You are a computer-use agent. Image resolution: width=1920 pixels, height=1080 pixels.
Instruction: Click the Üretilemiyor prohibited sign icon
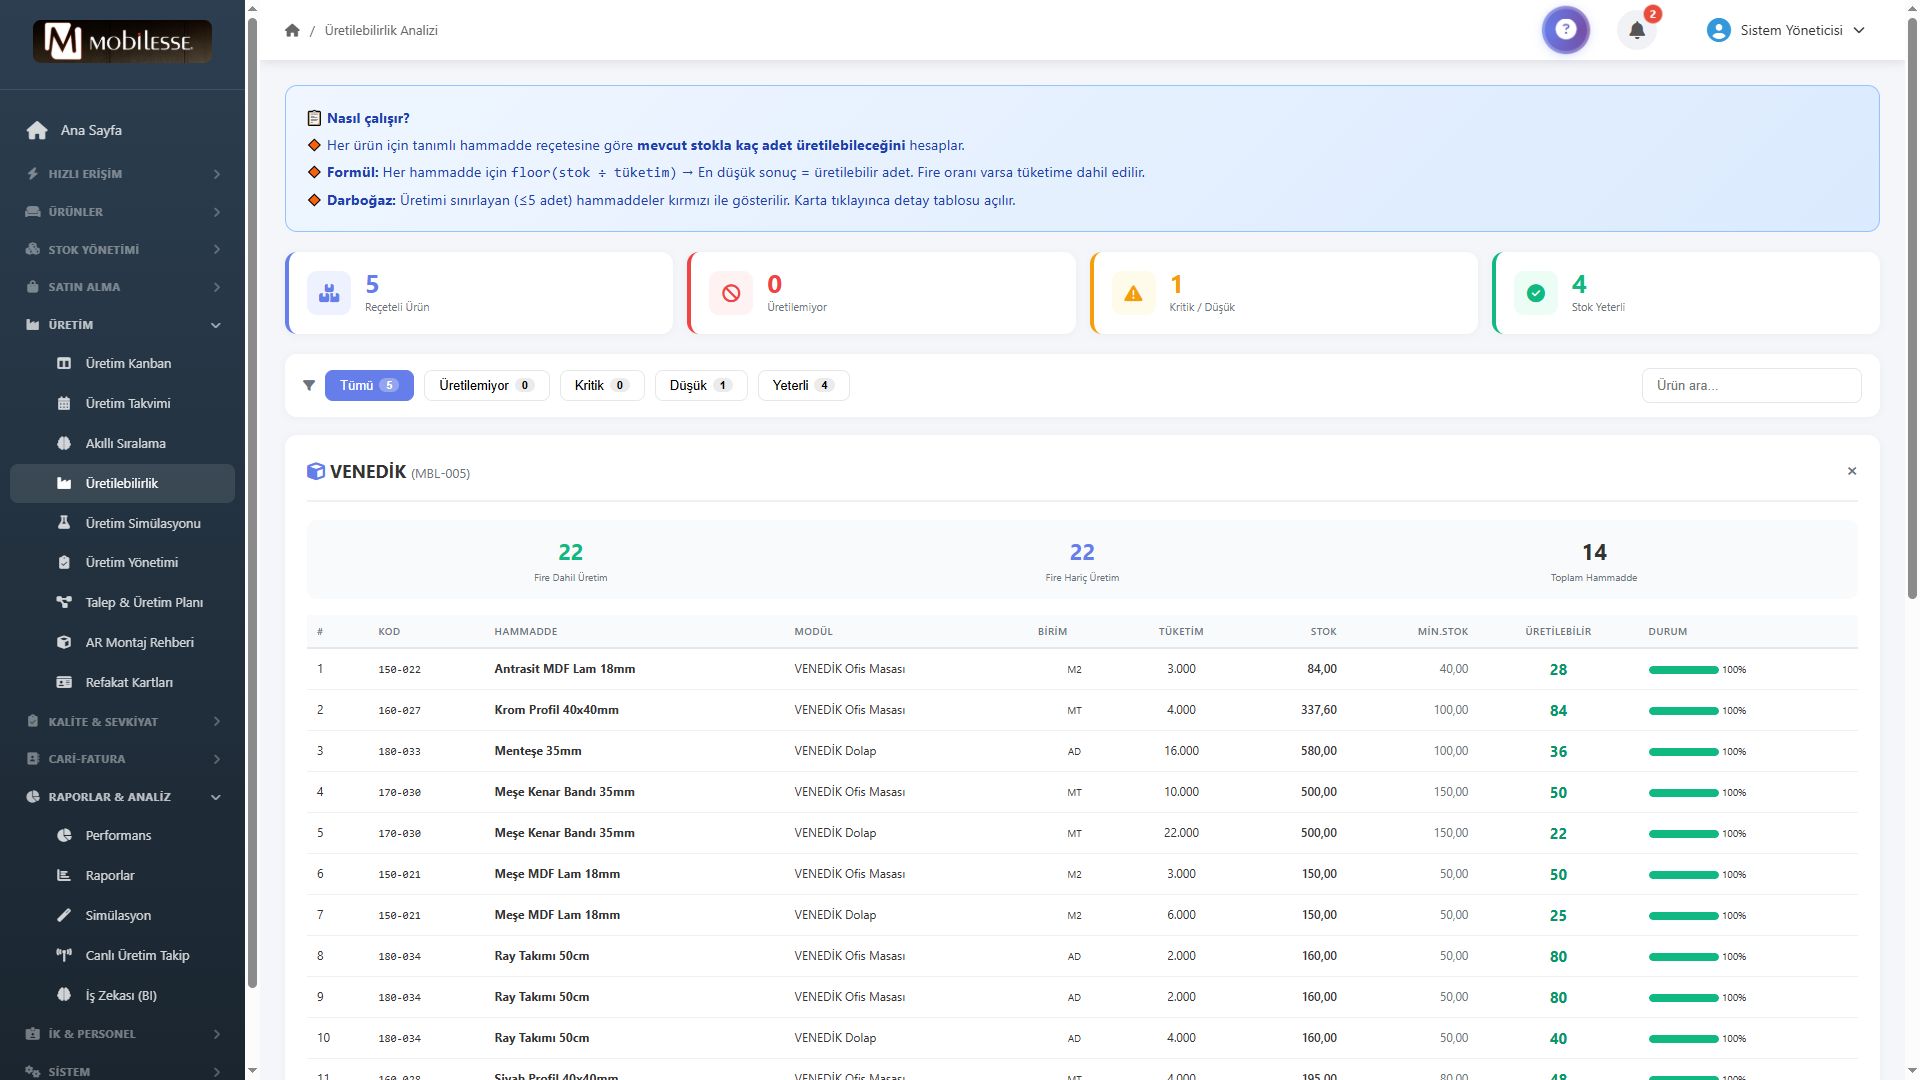tap(731, 293)
